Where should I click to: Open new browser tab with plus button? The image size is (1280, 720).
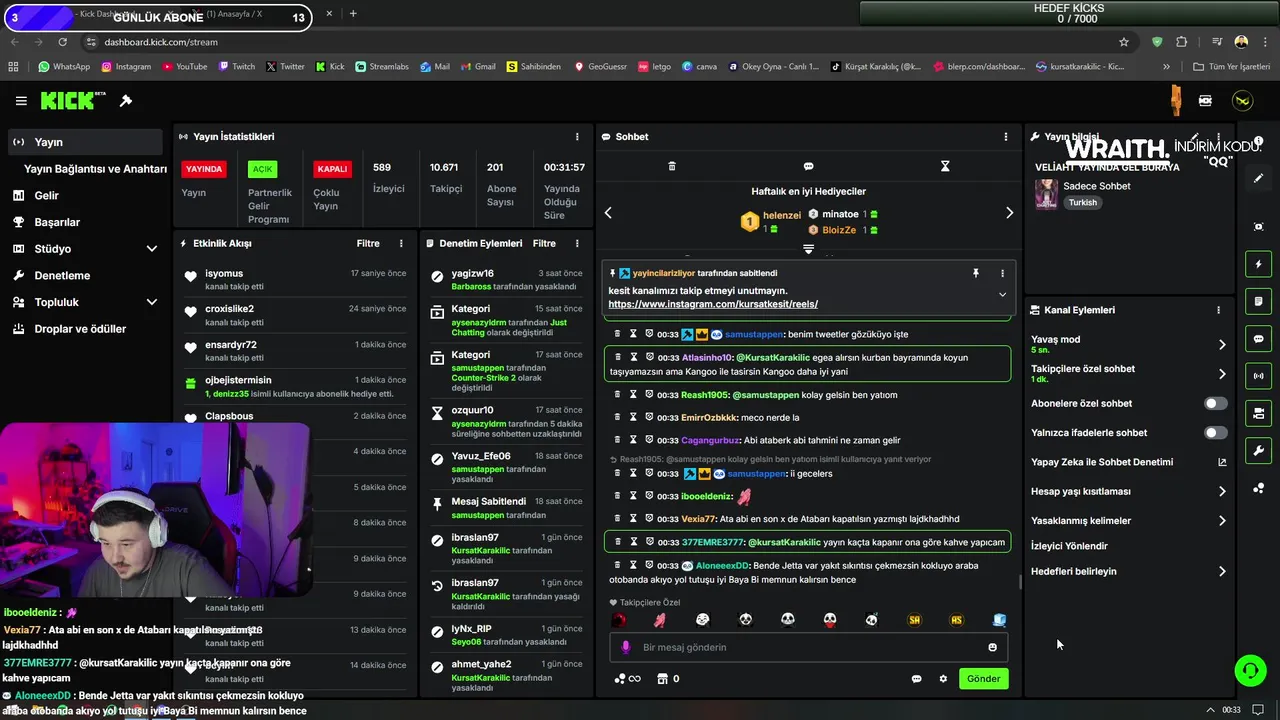coord(353,14)
